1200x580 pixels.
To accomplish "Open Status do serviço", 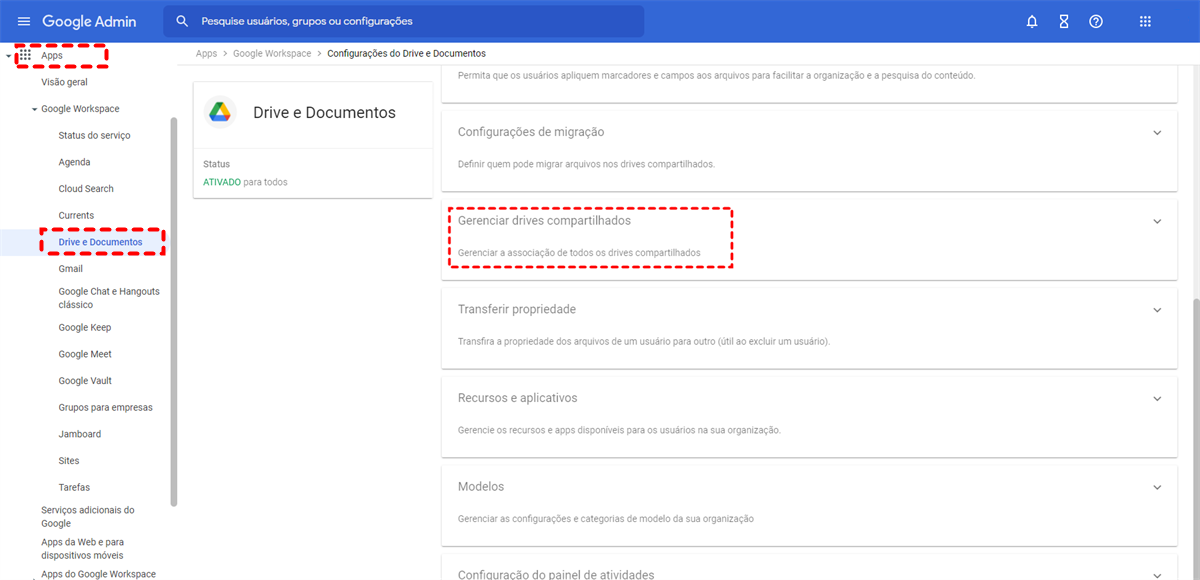I will [94, 135].
